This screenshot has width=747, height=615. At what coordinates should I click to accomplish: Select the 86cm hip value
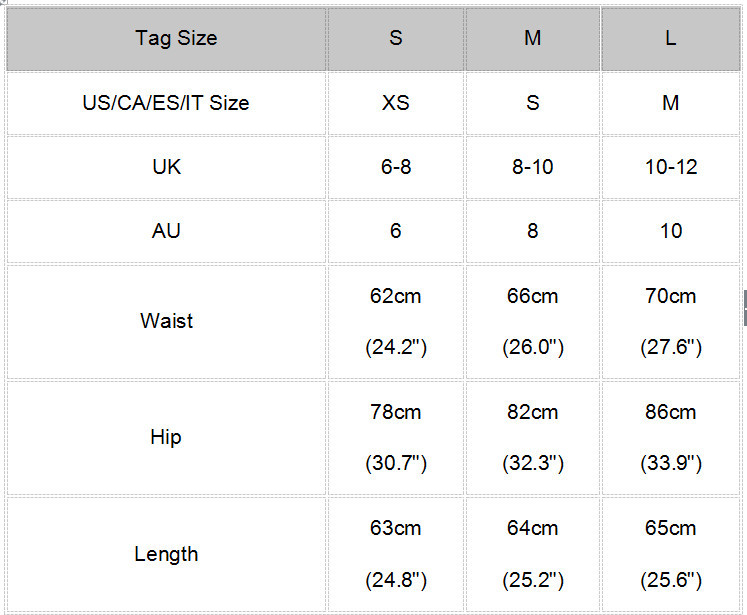pyautogui.click(x=671, y=412)
